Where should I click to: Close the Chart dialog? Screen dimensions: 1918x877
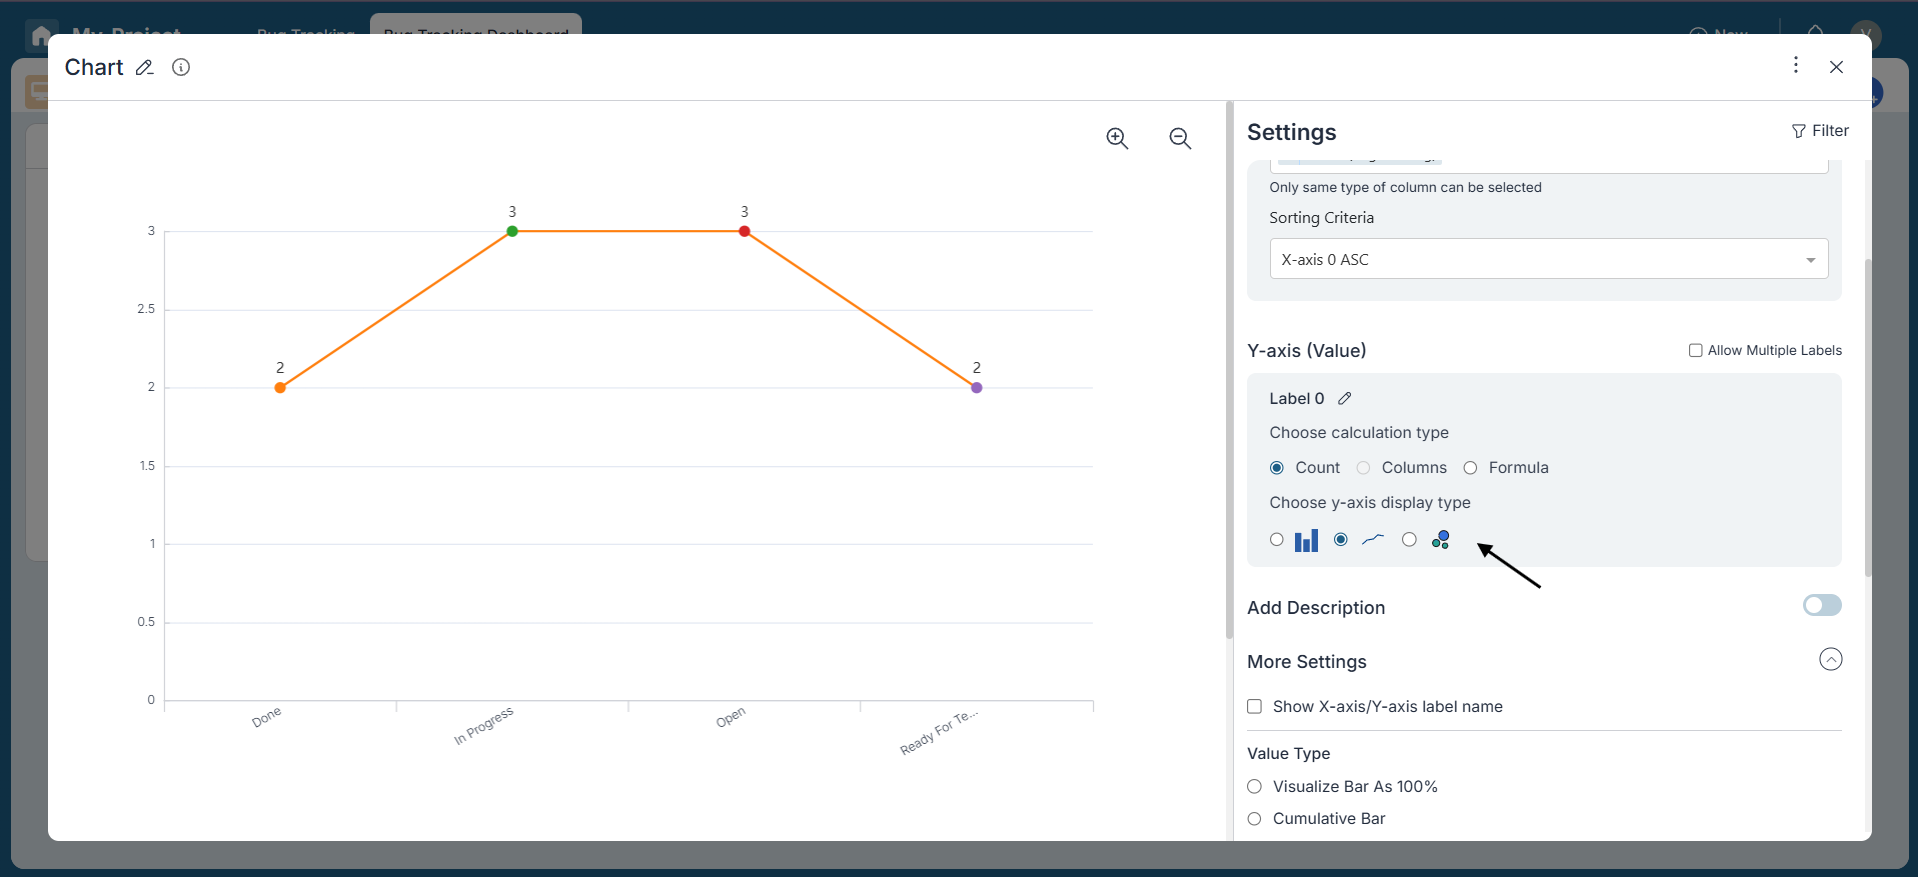pos(1836,67)
